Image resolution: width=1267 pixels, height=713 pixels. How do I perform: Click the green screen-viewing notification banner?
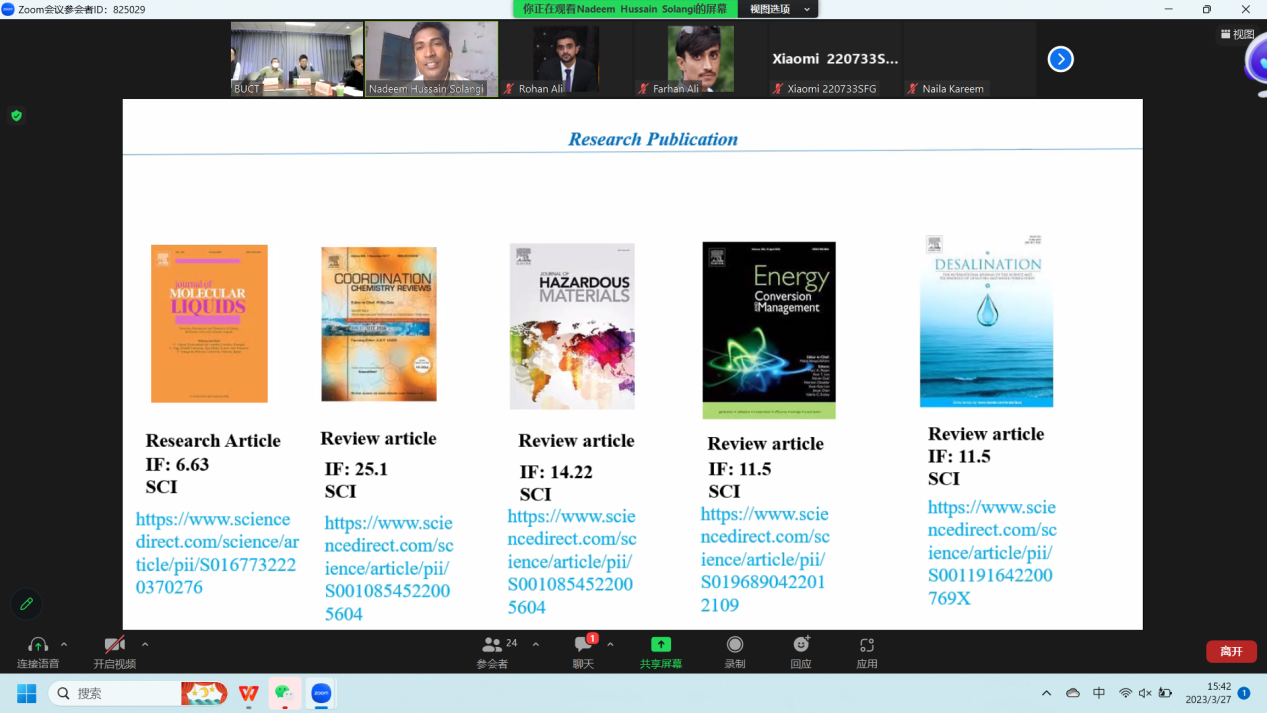click(626, 9)
